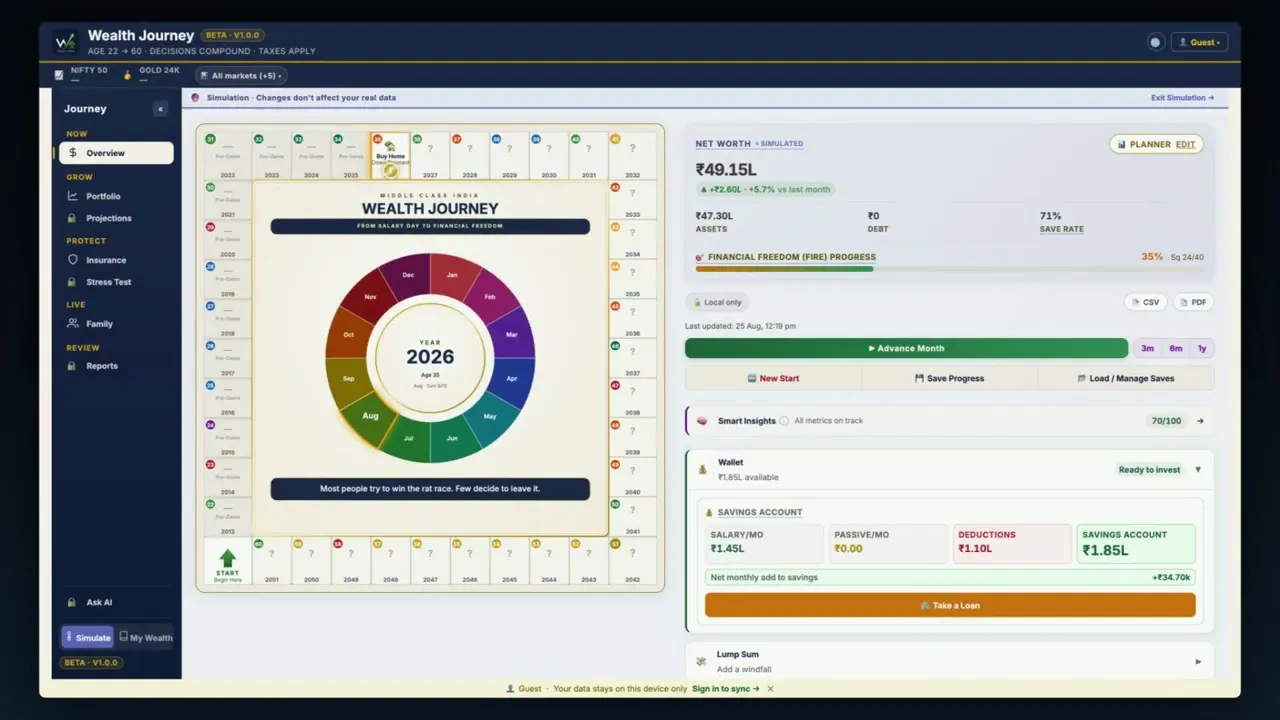Click the lock icon beside Reports
The image size is (1280, 720).
[x=73, y=366]
